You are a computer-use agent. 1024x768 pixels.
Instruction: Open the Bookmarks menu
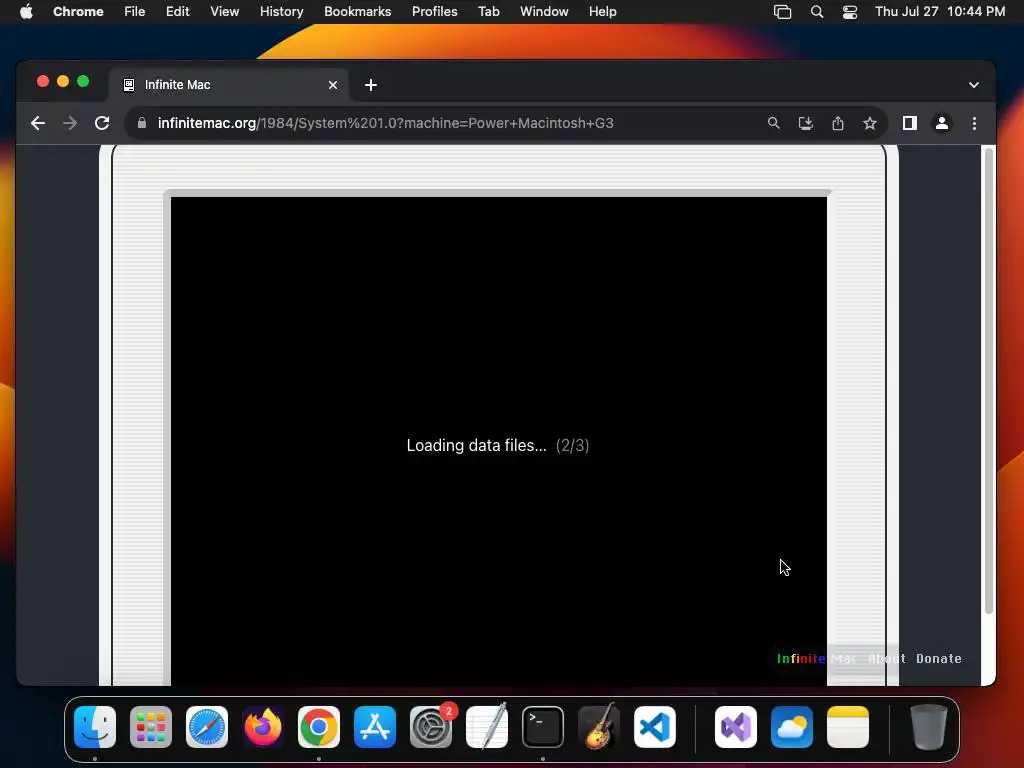pos(357,12)
